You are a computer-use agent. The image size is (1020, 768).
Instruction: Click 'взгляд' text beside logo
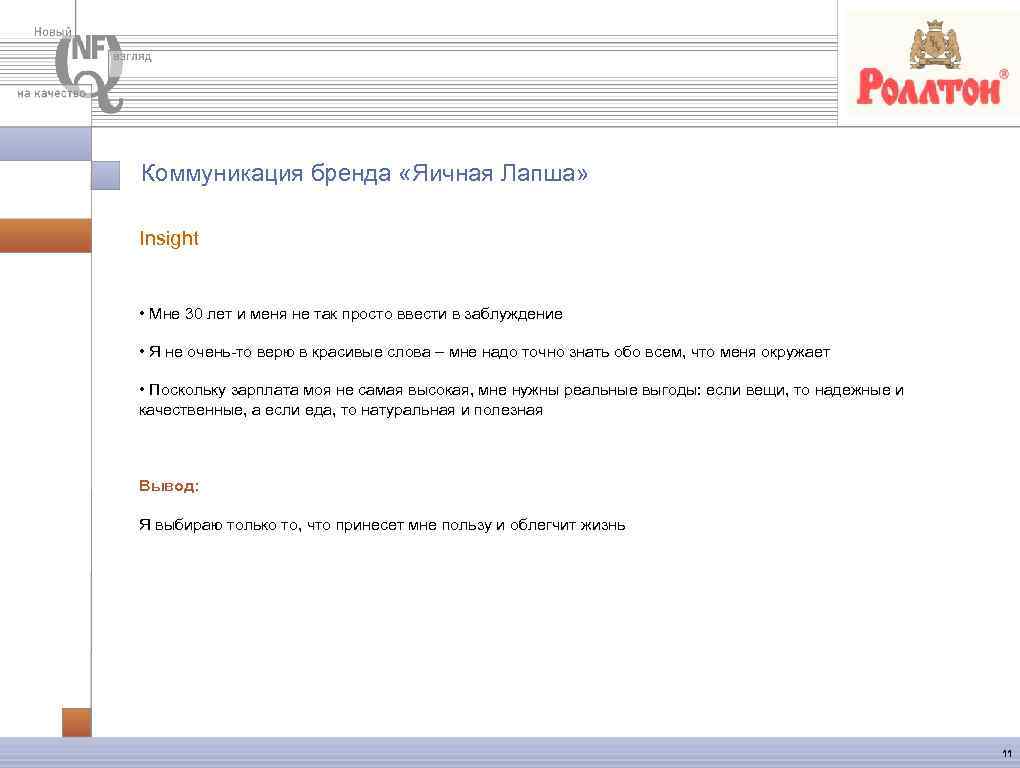(133, 57)
